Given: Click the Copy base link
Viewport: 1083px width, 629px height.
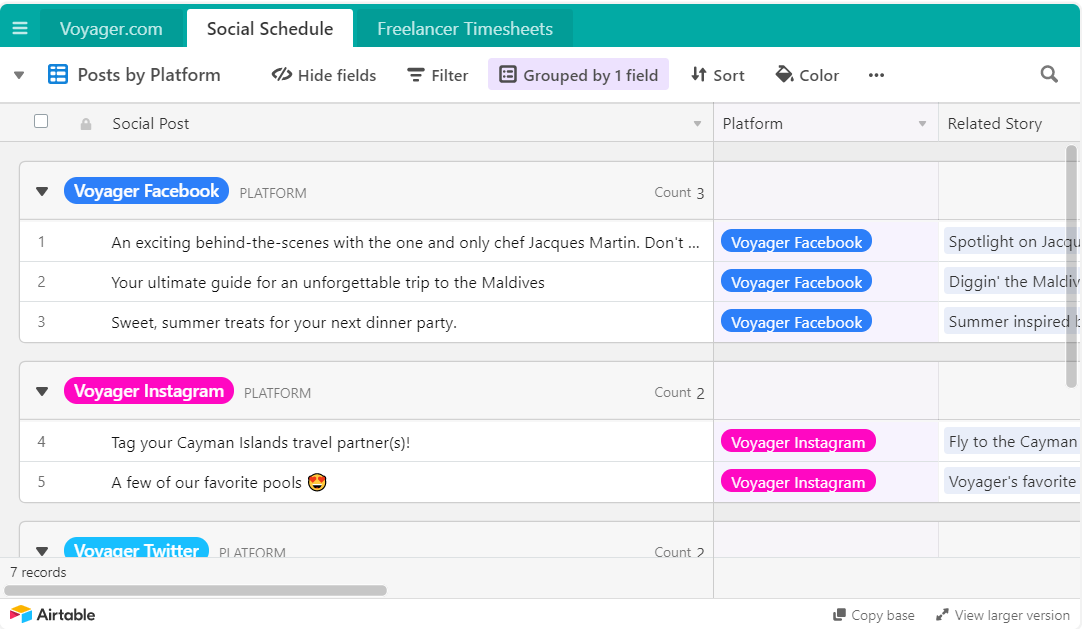Looking at the screenshot, I should (x=874, y=615).
